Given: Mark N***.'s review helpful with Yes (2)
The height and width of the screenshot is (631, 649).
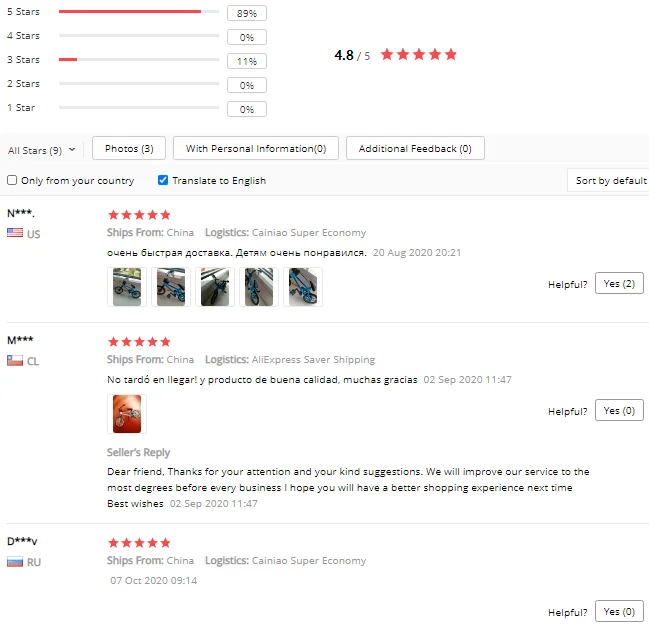Looking at the screenshot, I should [619, 283].
